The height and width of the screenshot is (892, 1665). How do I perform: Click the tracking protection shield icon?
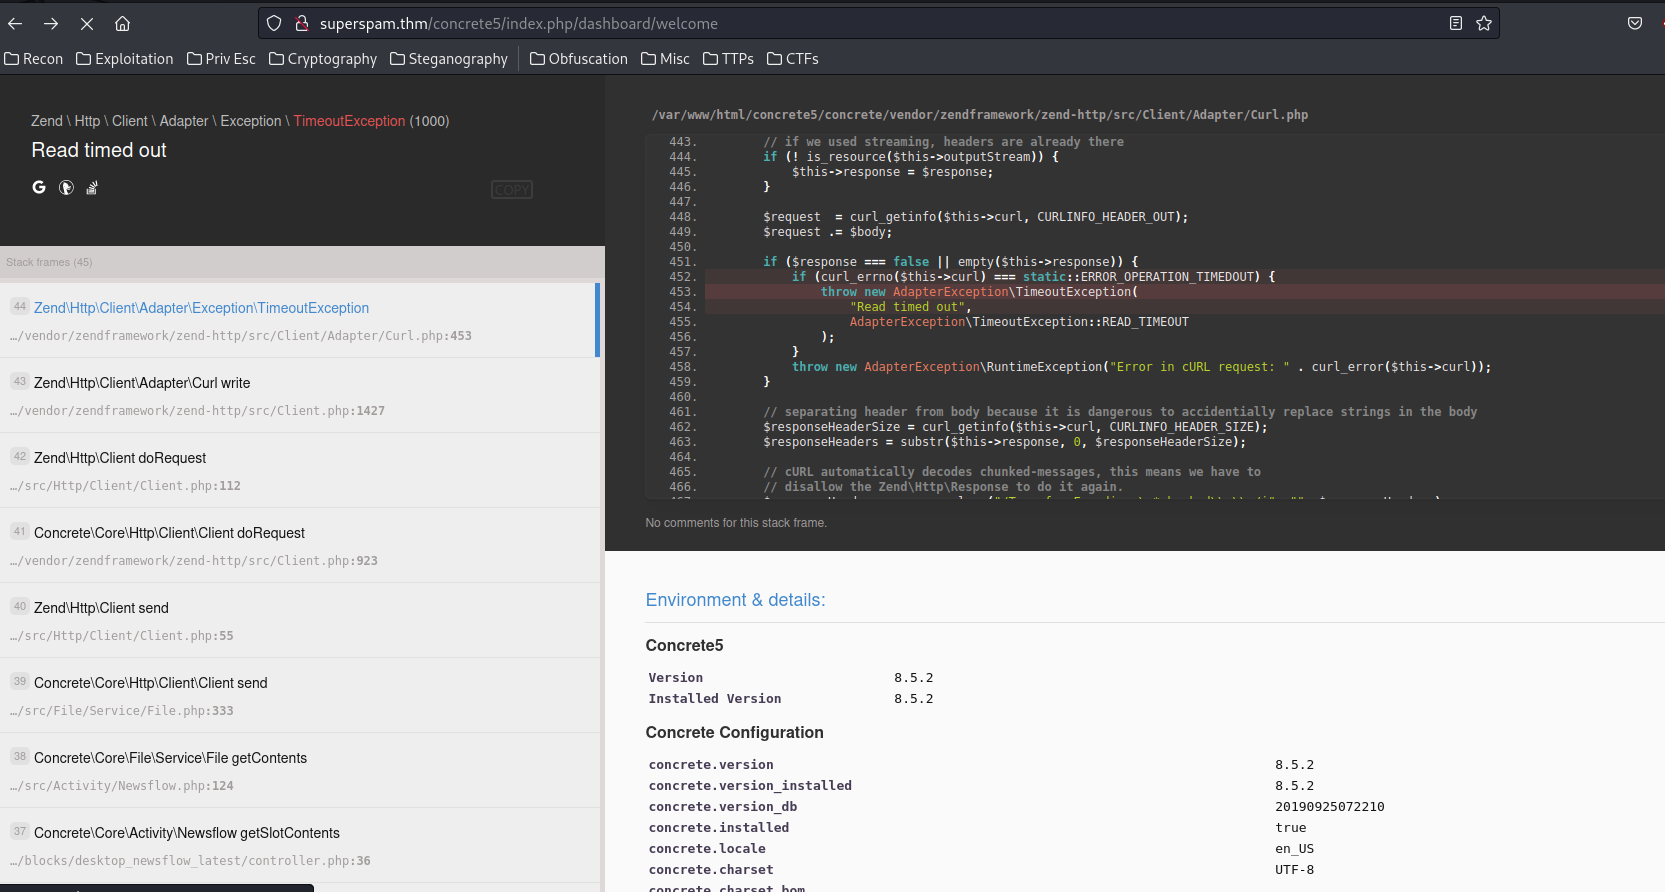pos(274,23)
